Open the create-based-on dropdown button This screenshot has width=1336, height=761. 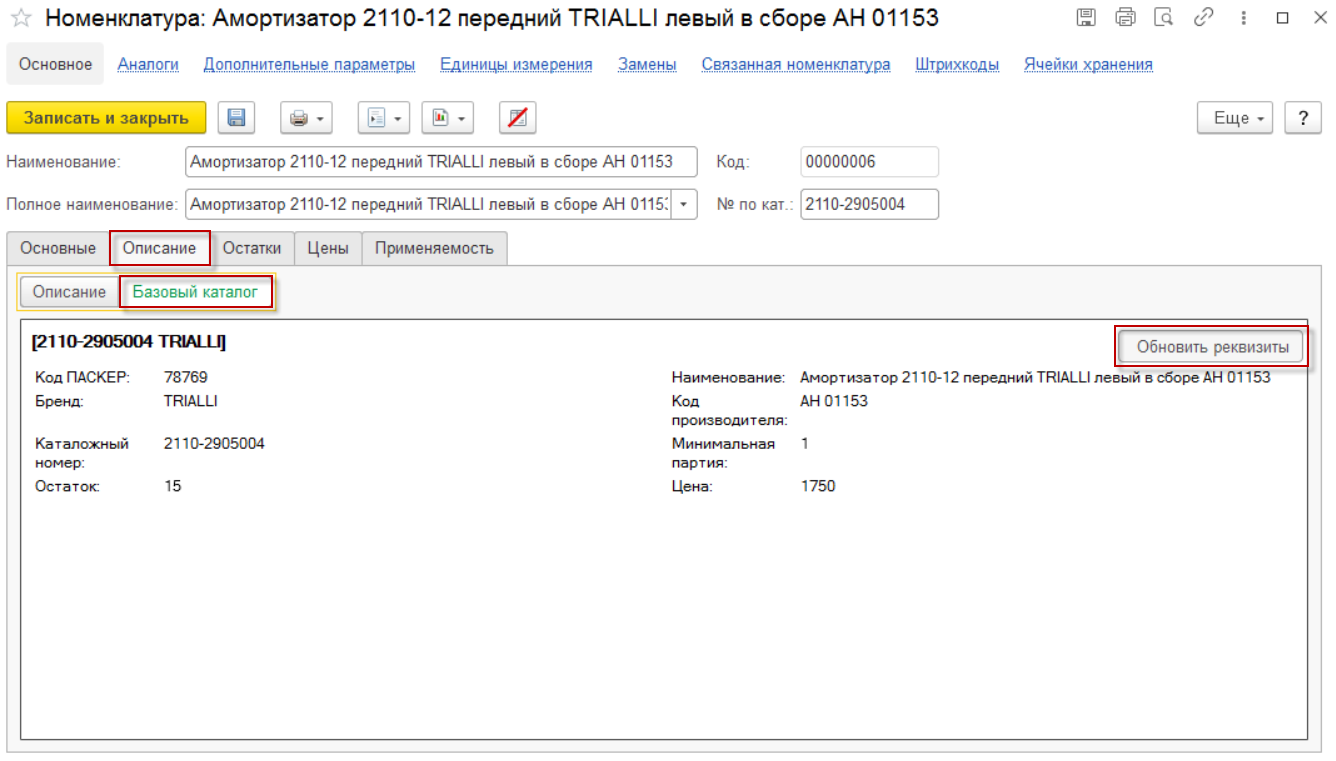(384, 118)
